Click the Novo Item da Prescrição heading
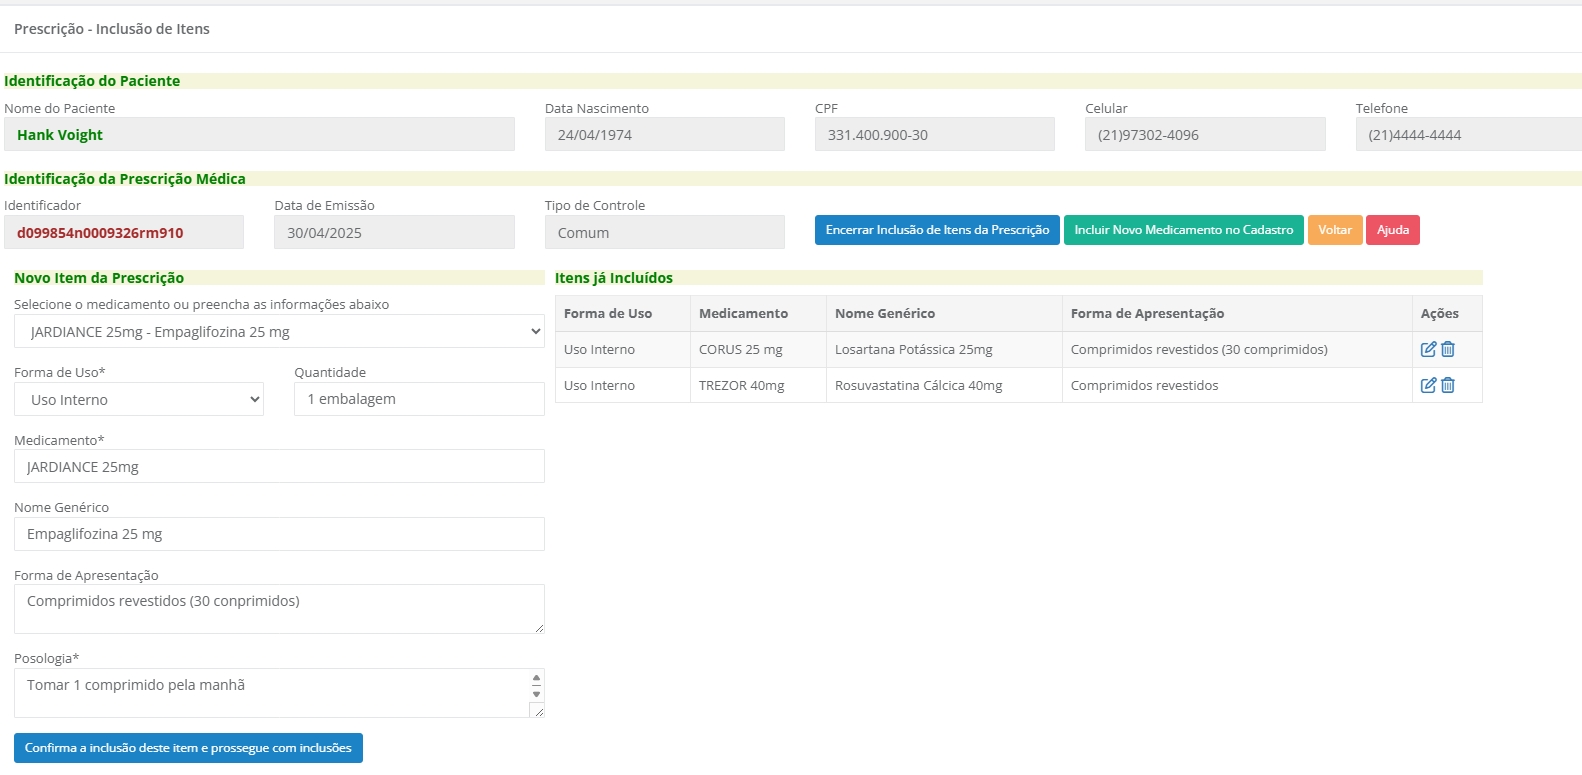 point(99,278)
